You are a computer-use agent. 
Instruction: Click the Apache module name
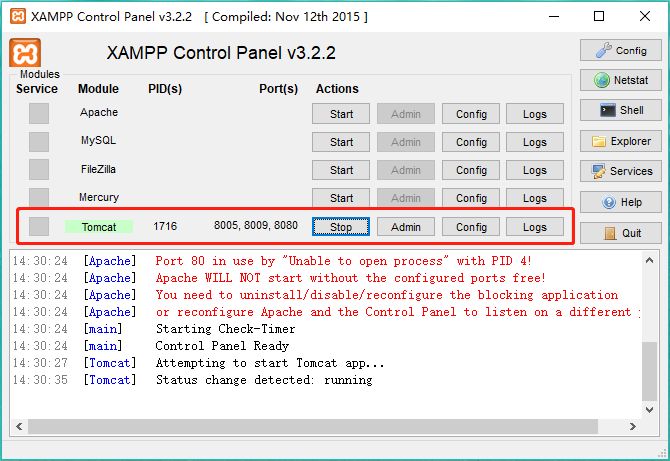pos(99,112)
